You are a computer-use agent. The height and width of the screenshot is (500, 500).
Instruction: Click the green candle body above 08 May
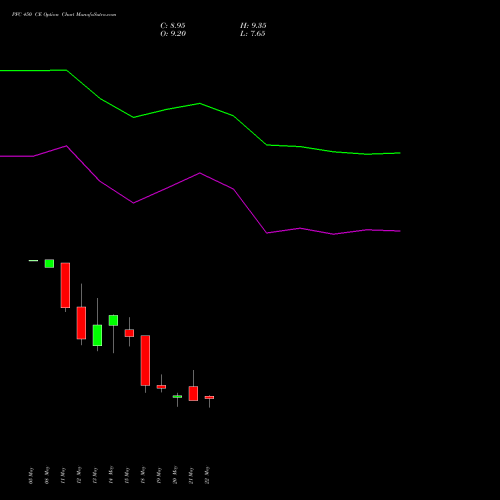(49, 263)
